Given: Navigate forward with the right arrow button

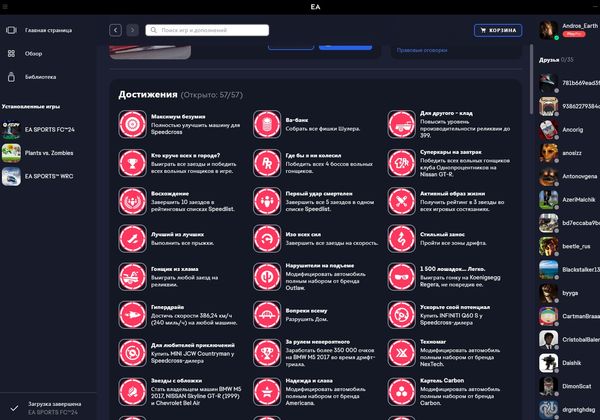Looking at the screenshot, I should point(132,30).
